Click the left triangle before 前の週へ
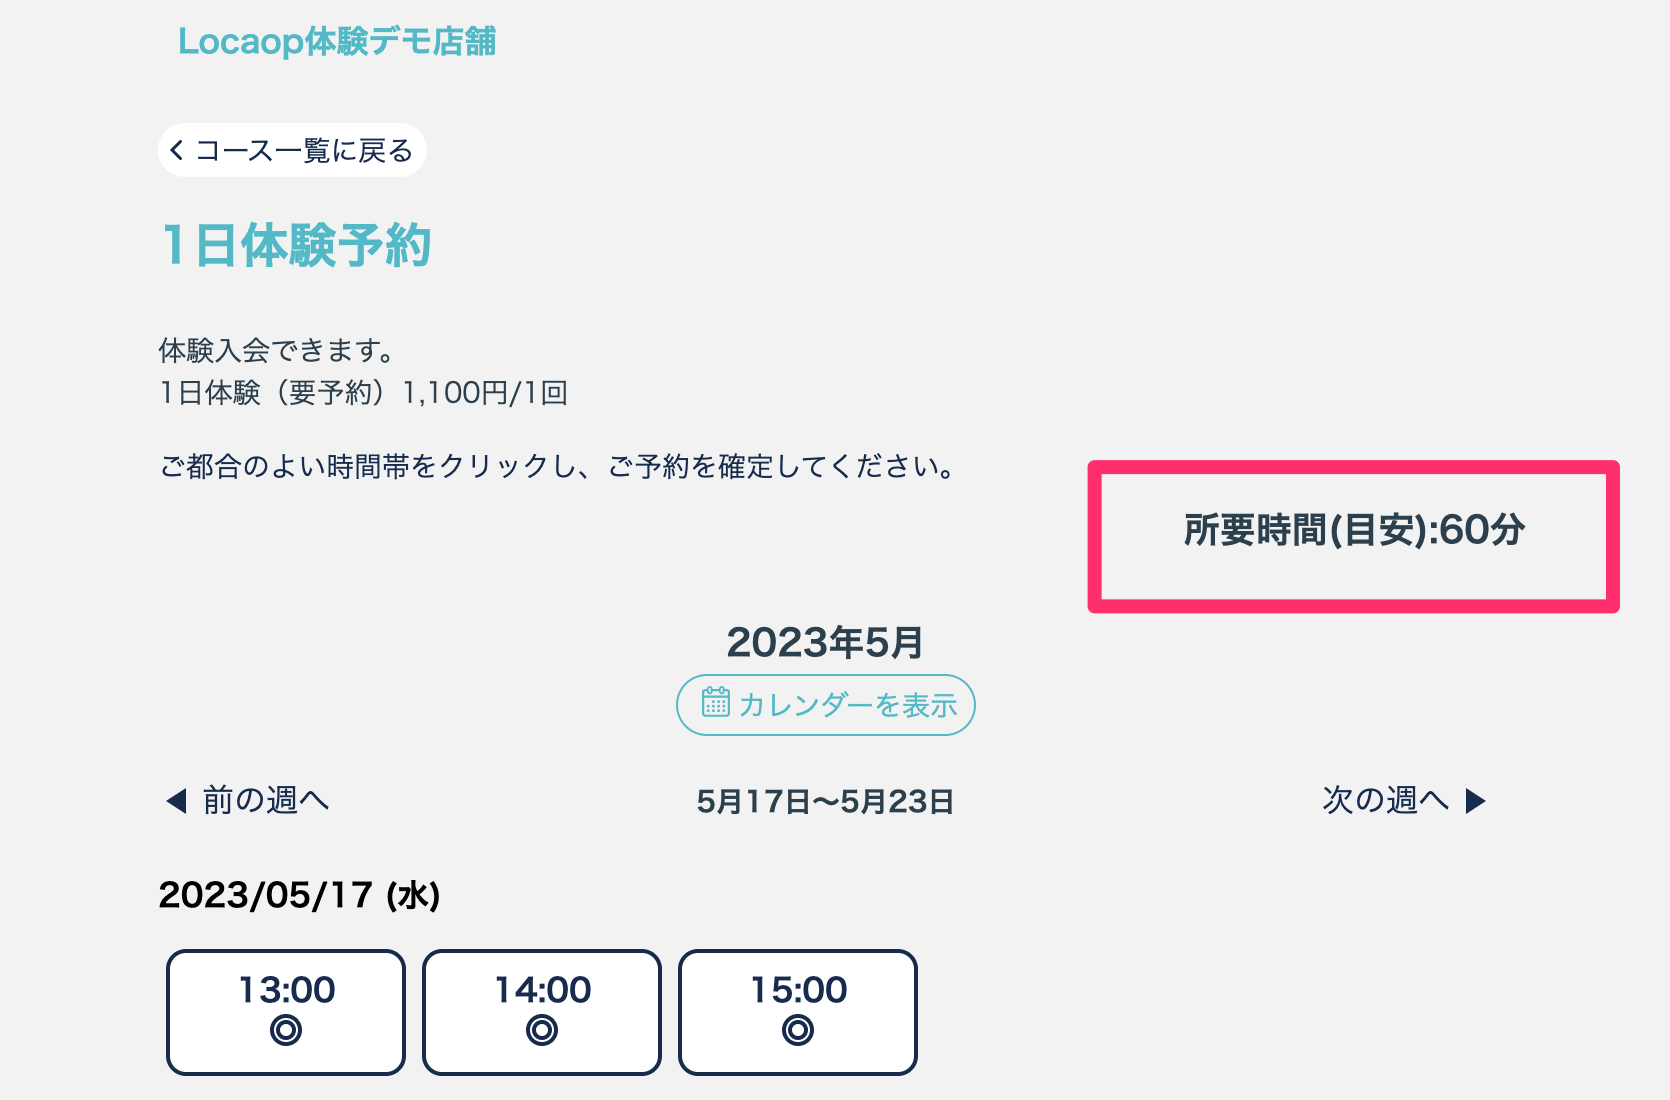 (177, 801)
